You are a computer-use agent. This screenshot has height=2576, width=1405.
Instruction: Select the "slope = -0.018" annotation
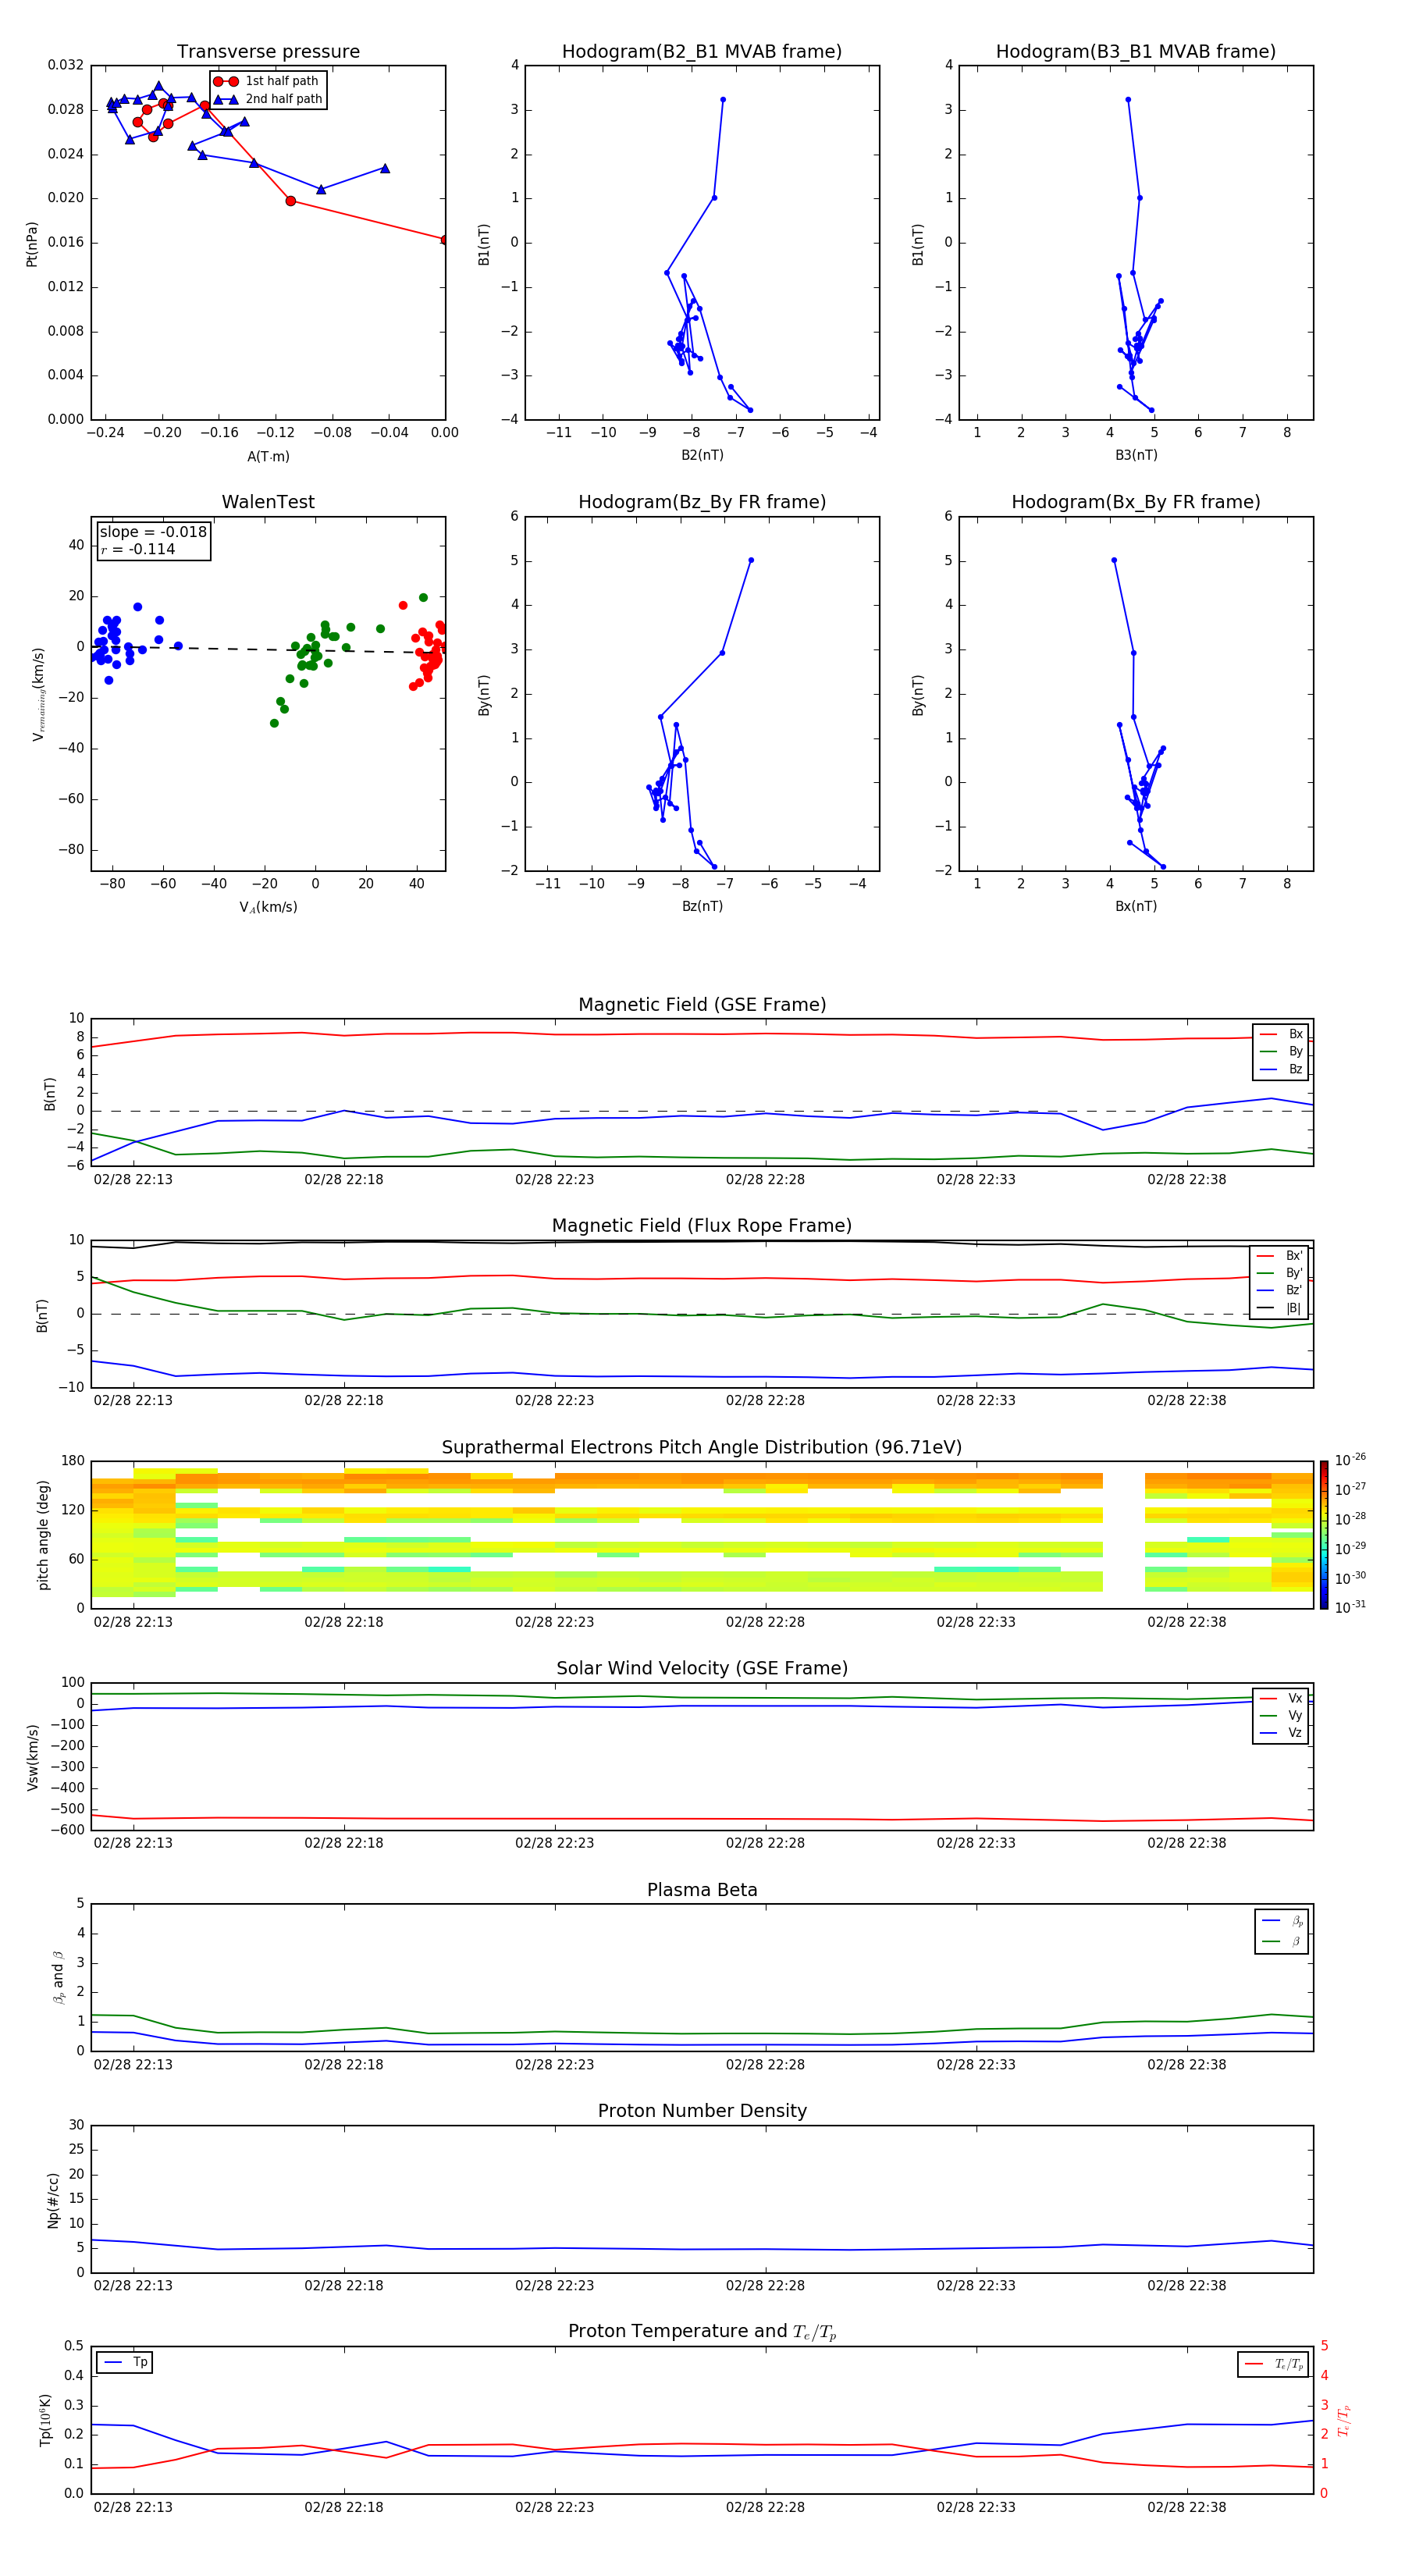153,532
